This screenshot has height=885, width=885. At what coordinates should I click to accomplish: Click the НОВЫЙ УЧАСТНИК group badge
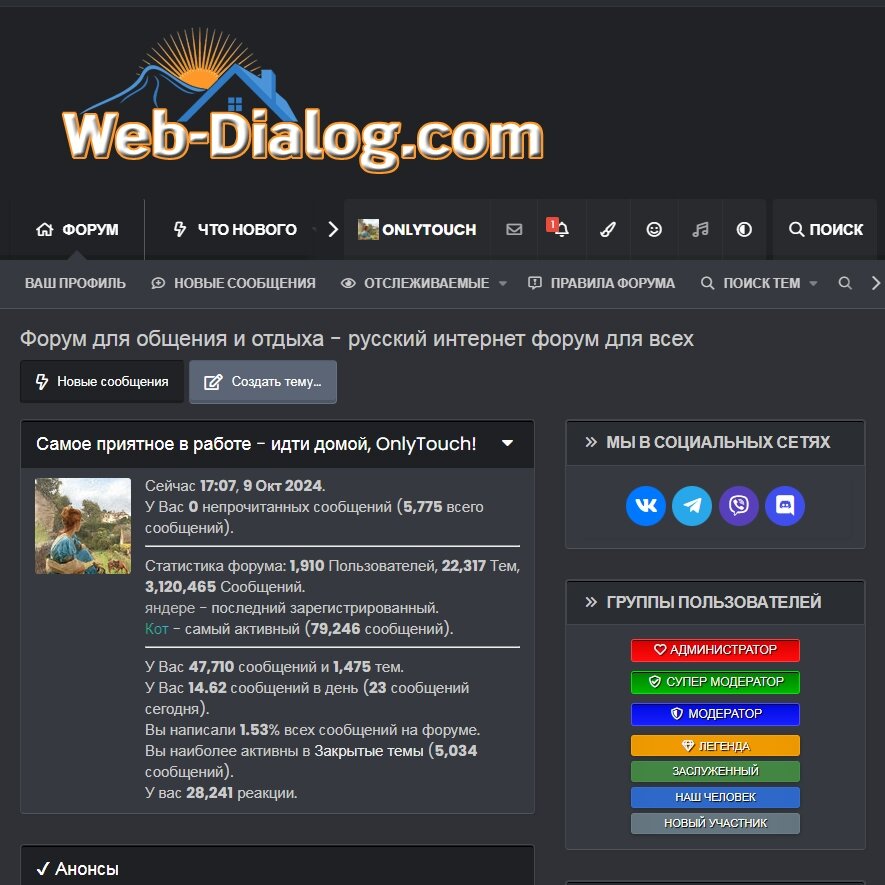pos(715,823)
